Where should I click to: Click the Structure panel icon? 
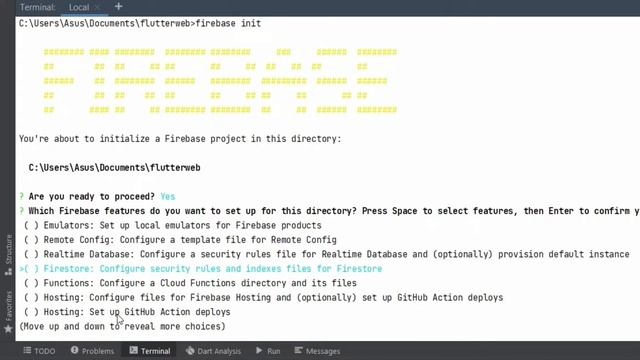8,272
